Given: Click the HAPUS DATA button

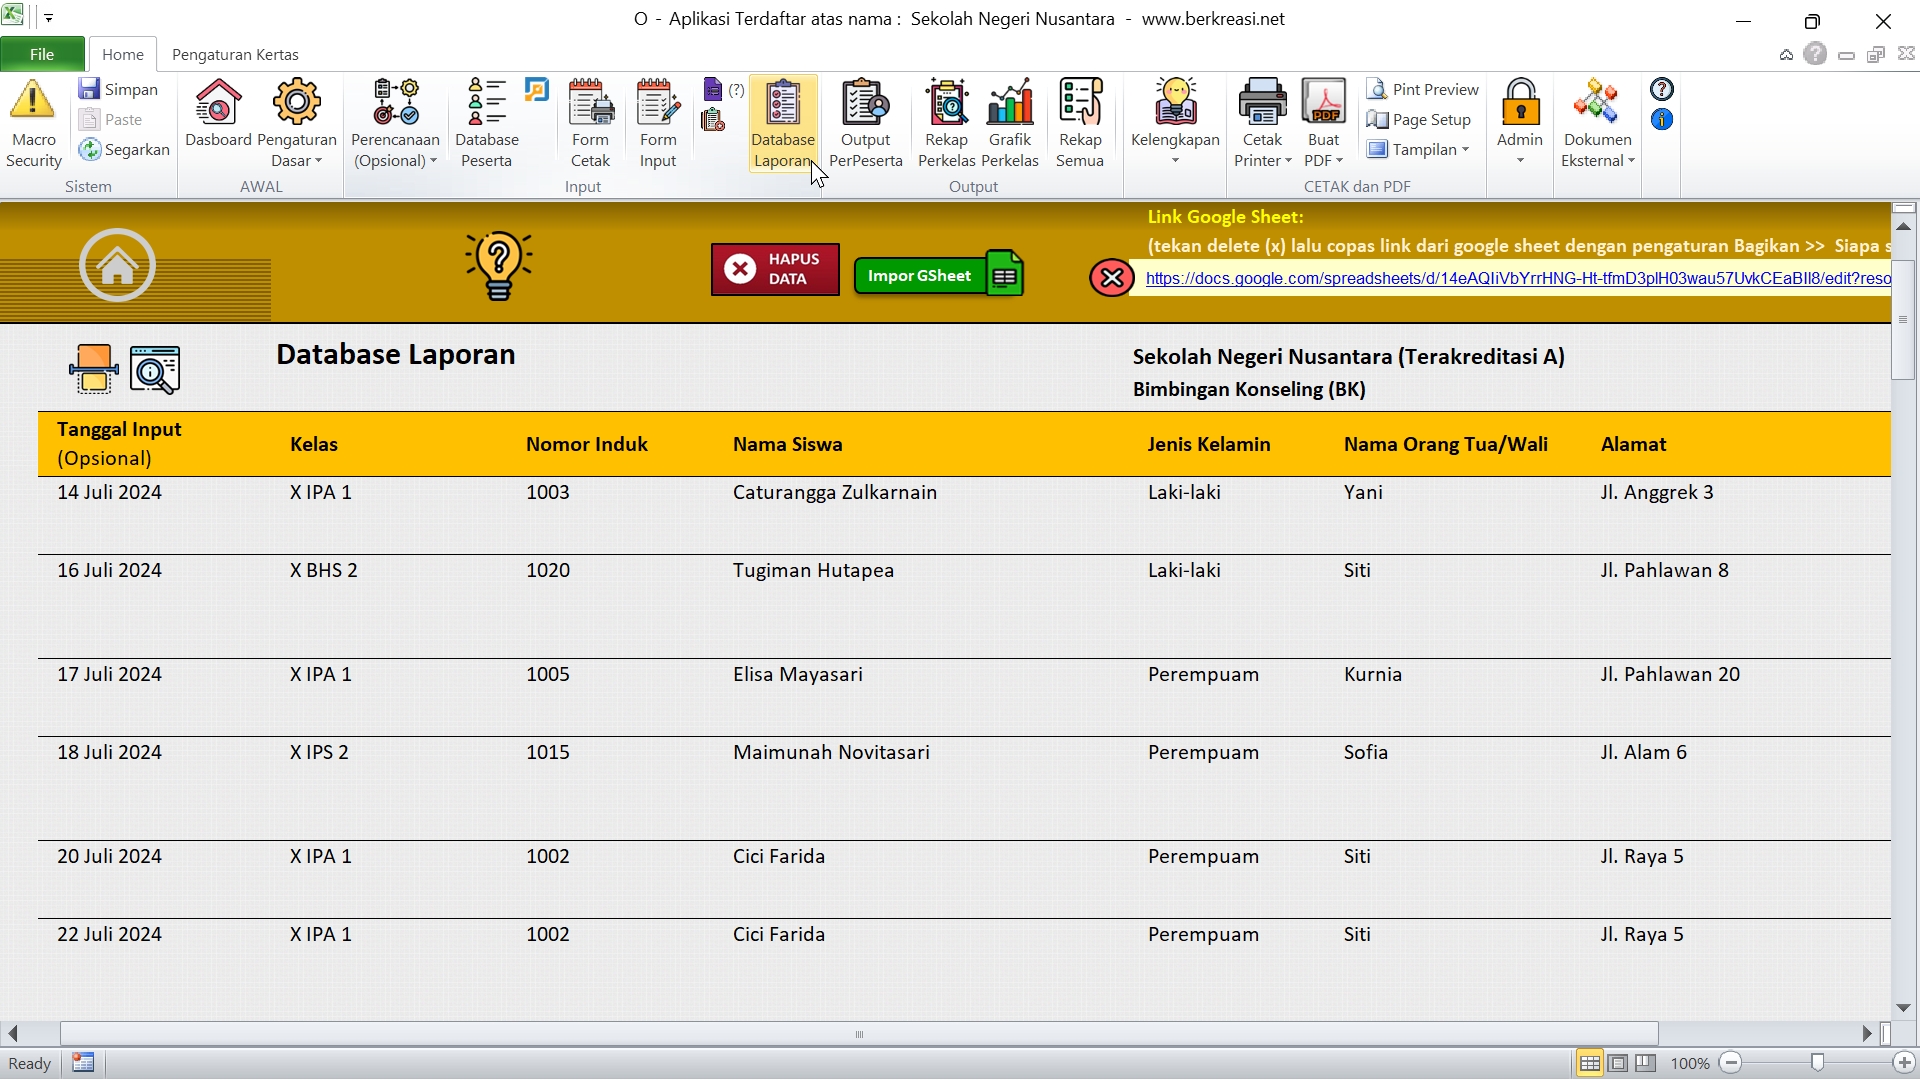Looking at the screenshot, I should click(x=775, y=269).
